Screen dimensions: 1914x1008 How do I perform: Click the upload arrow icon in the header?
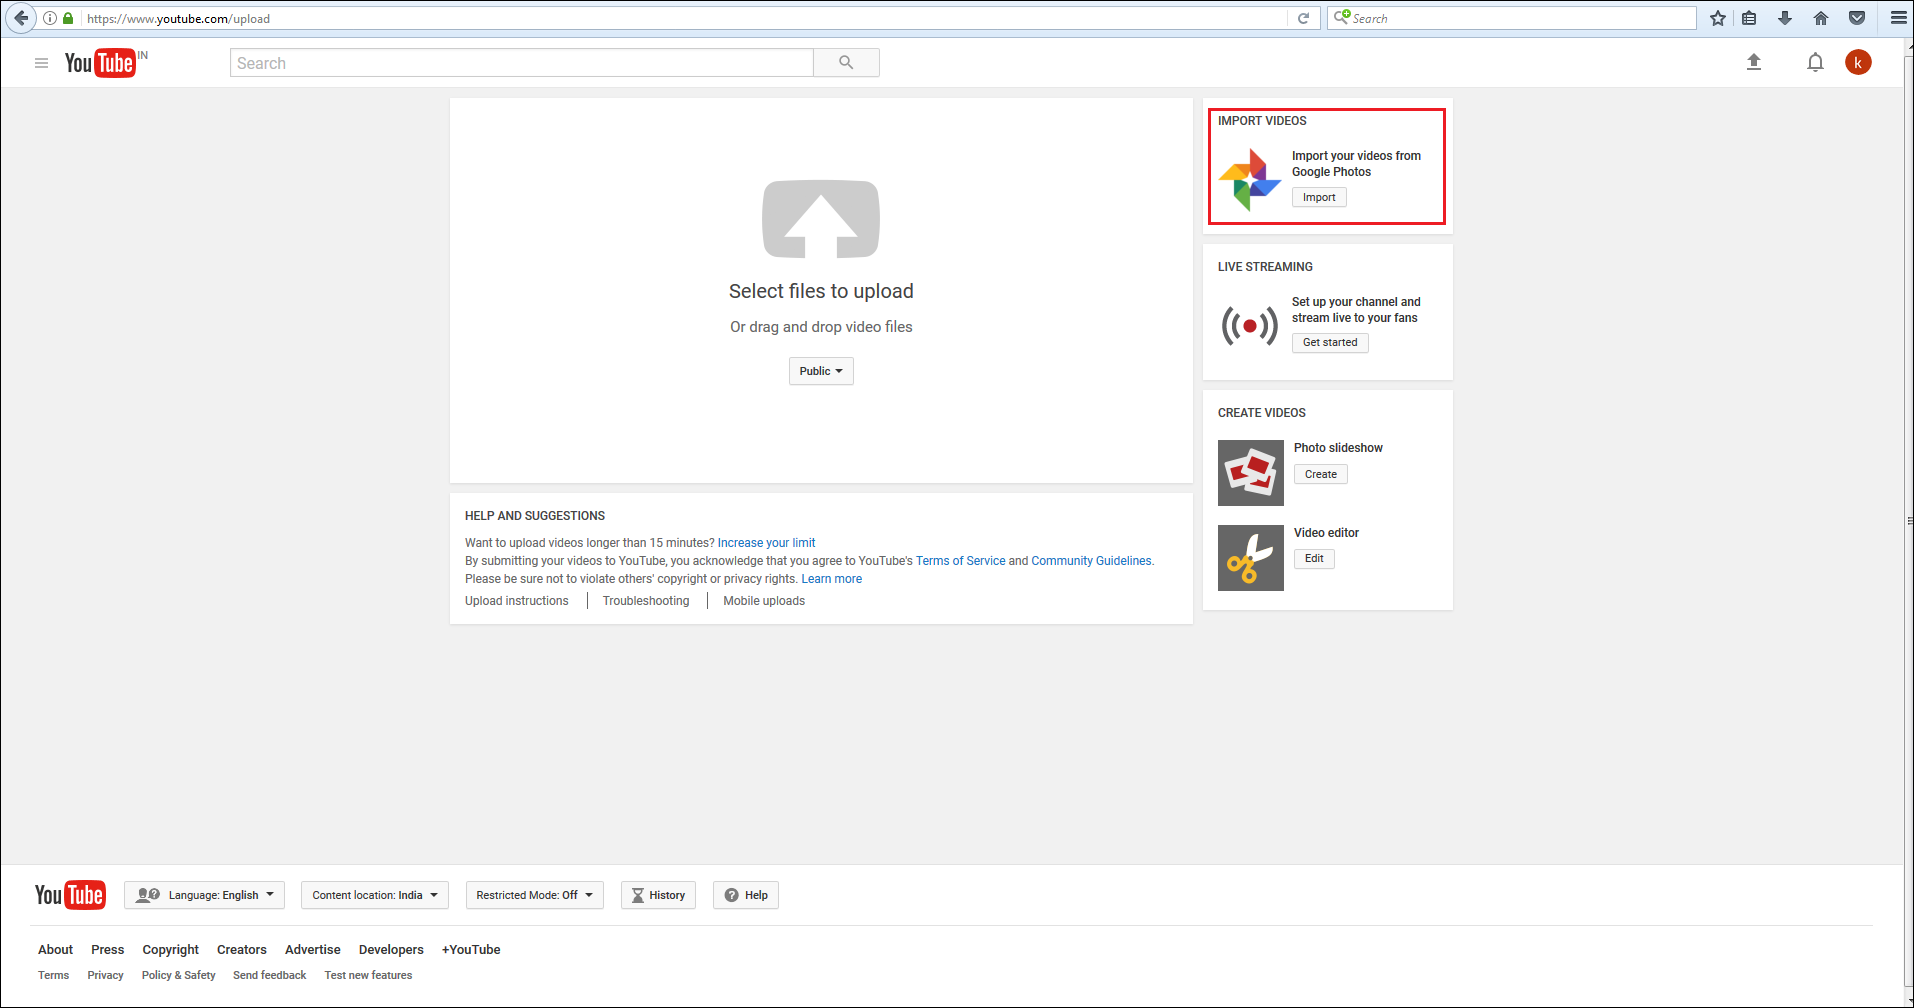point(1753,62)
